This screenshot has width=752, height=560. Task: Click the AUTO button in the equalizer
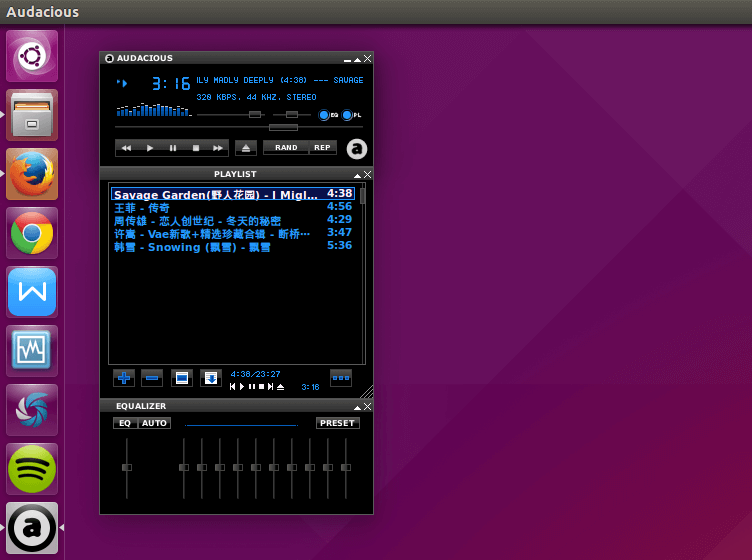tap(154, 423)
